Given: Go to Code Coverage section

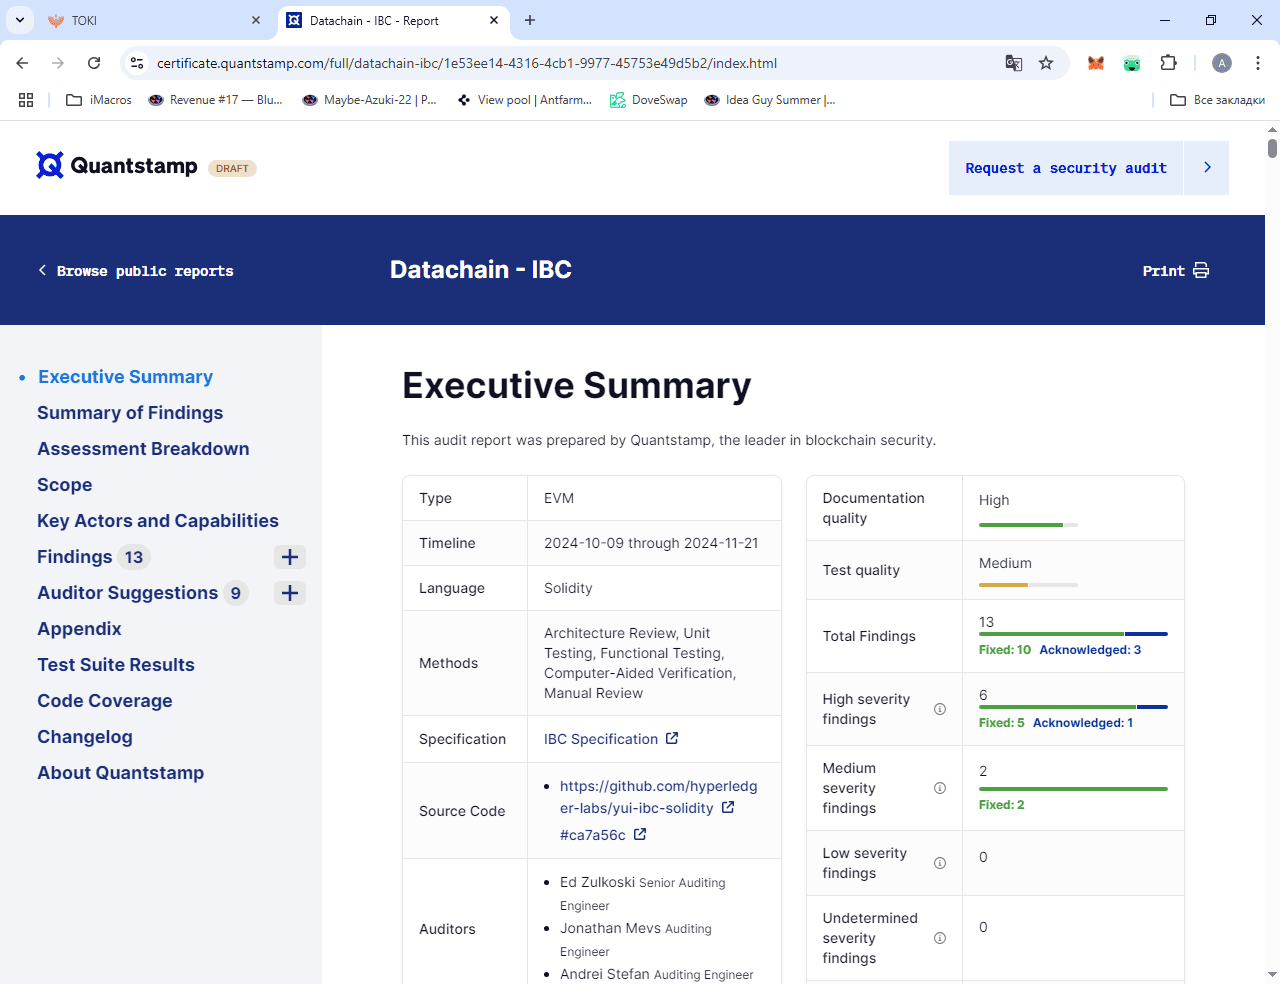Looking at the screenshot, I should tap(105, 701).
